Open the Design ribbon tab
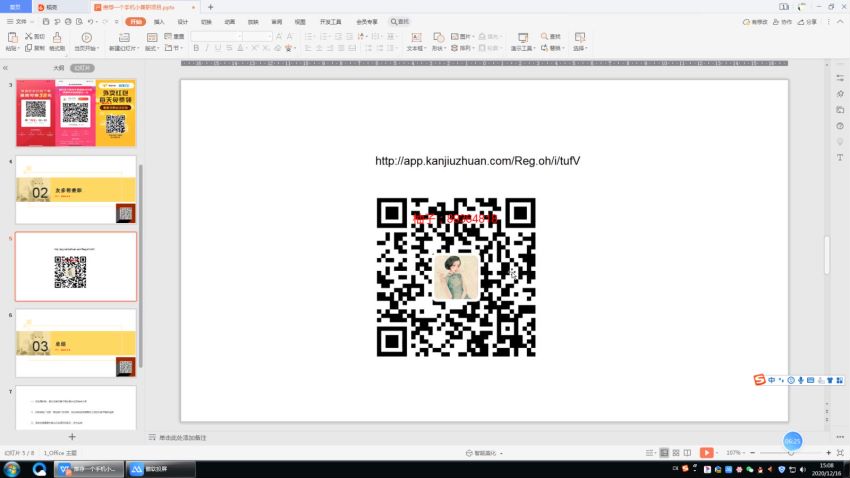The width and height of the screenshot is (850, 478). [183, 22]
